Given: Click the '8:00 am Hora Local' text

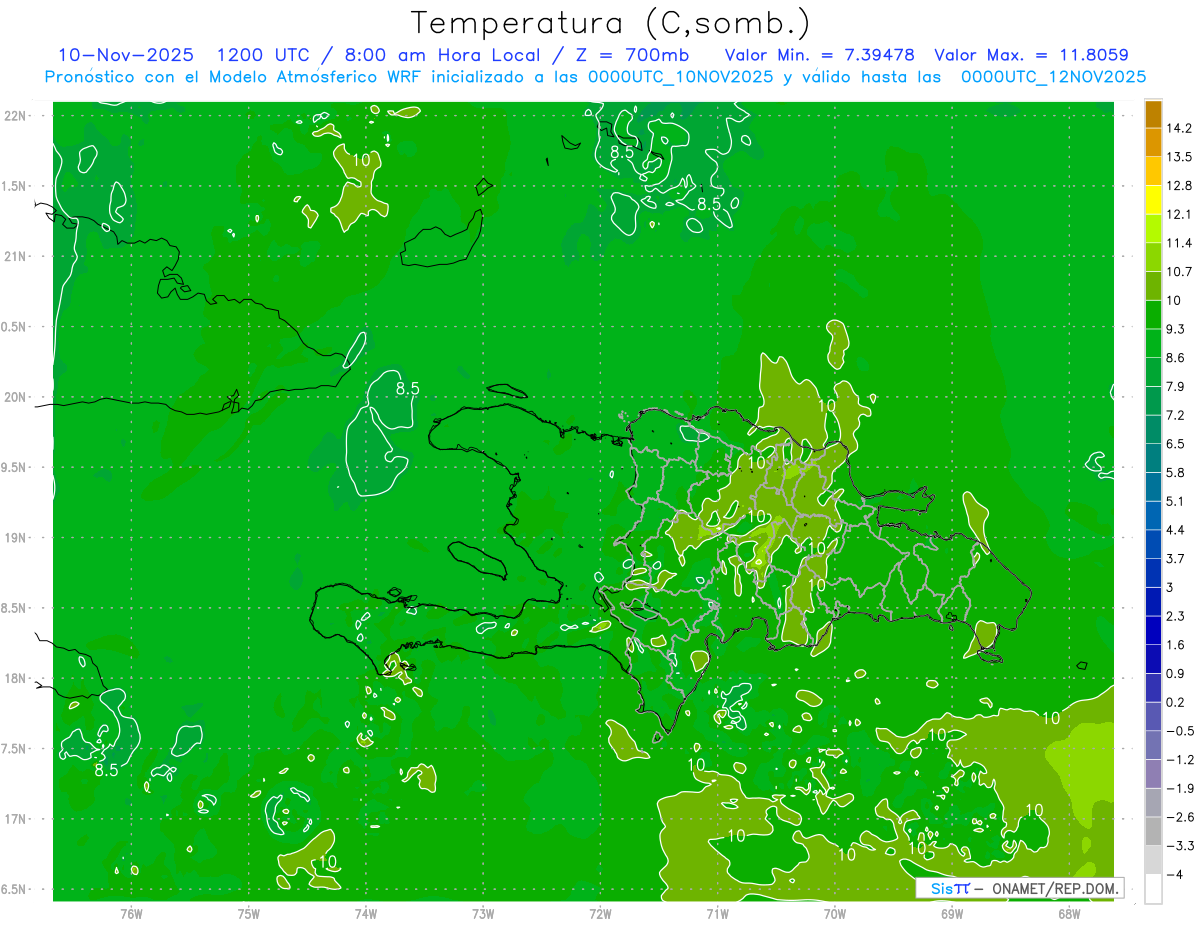Looking at the screenshot, I should click(x=444, y=55).
